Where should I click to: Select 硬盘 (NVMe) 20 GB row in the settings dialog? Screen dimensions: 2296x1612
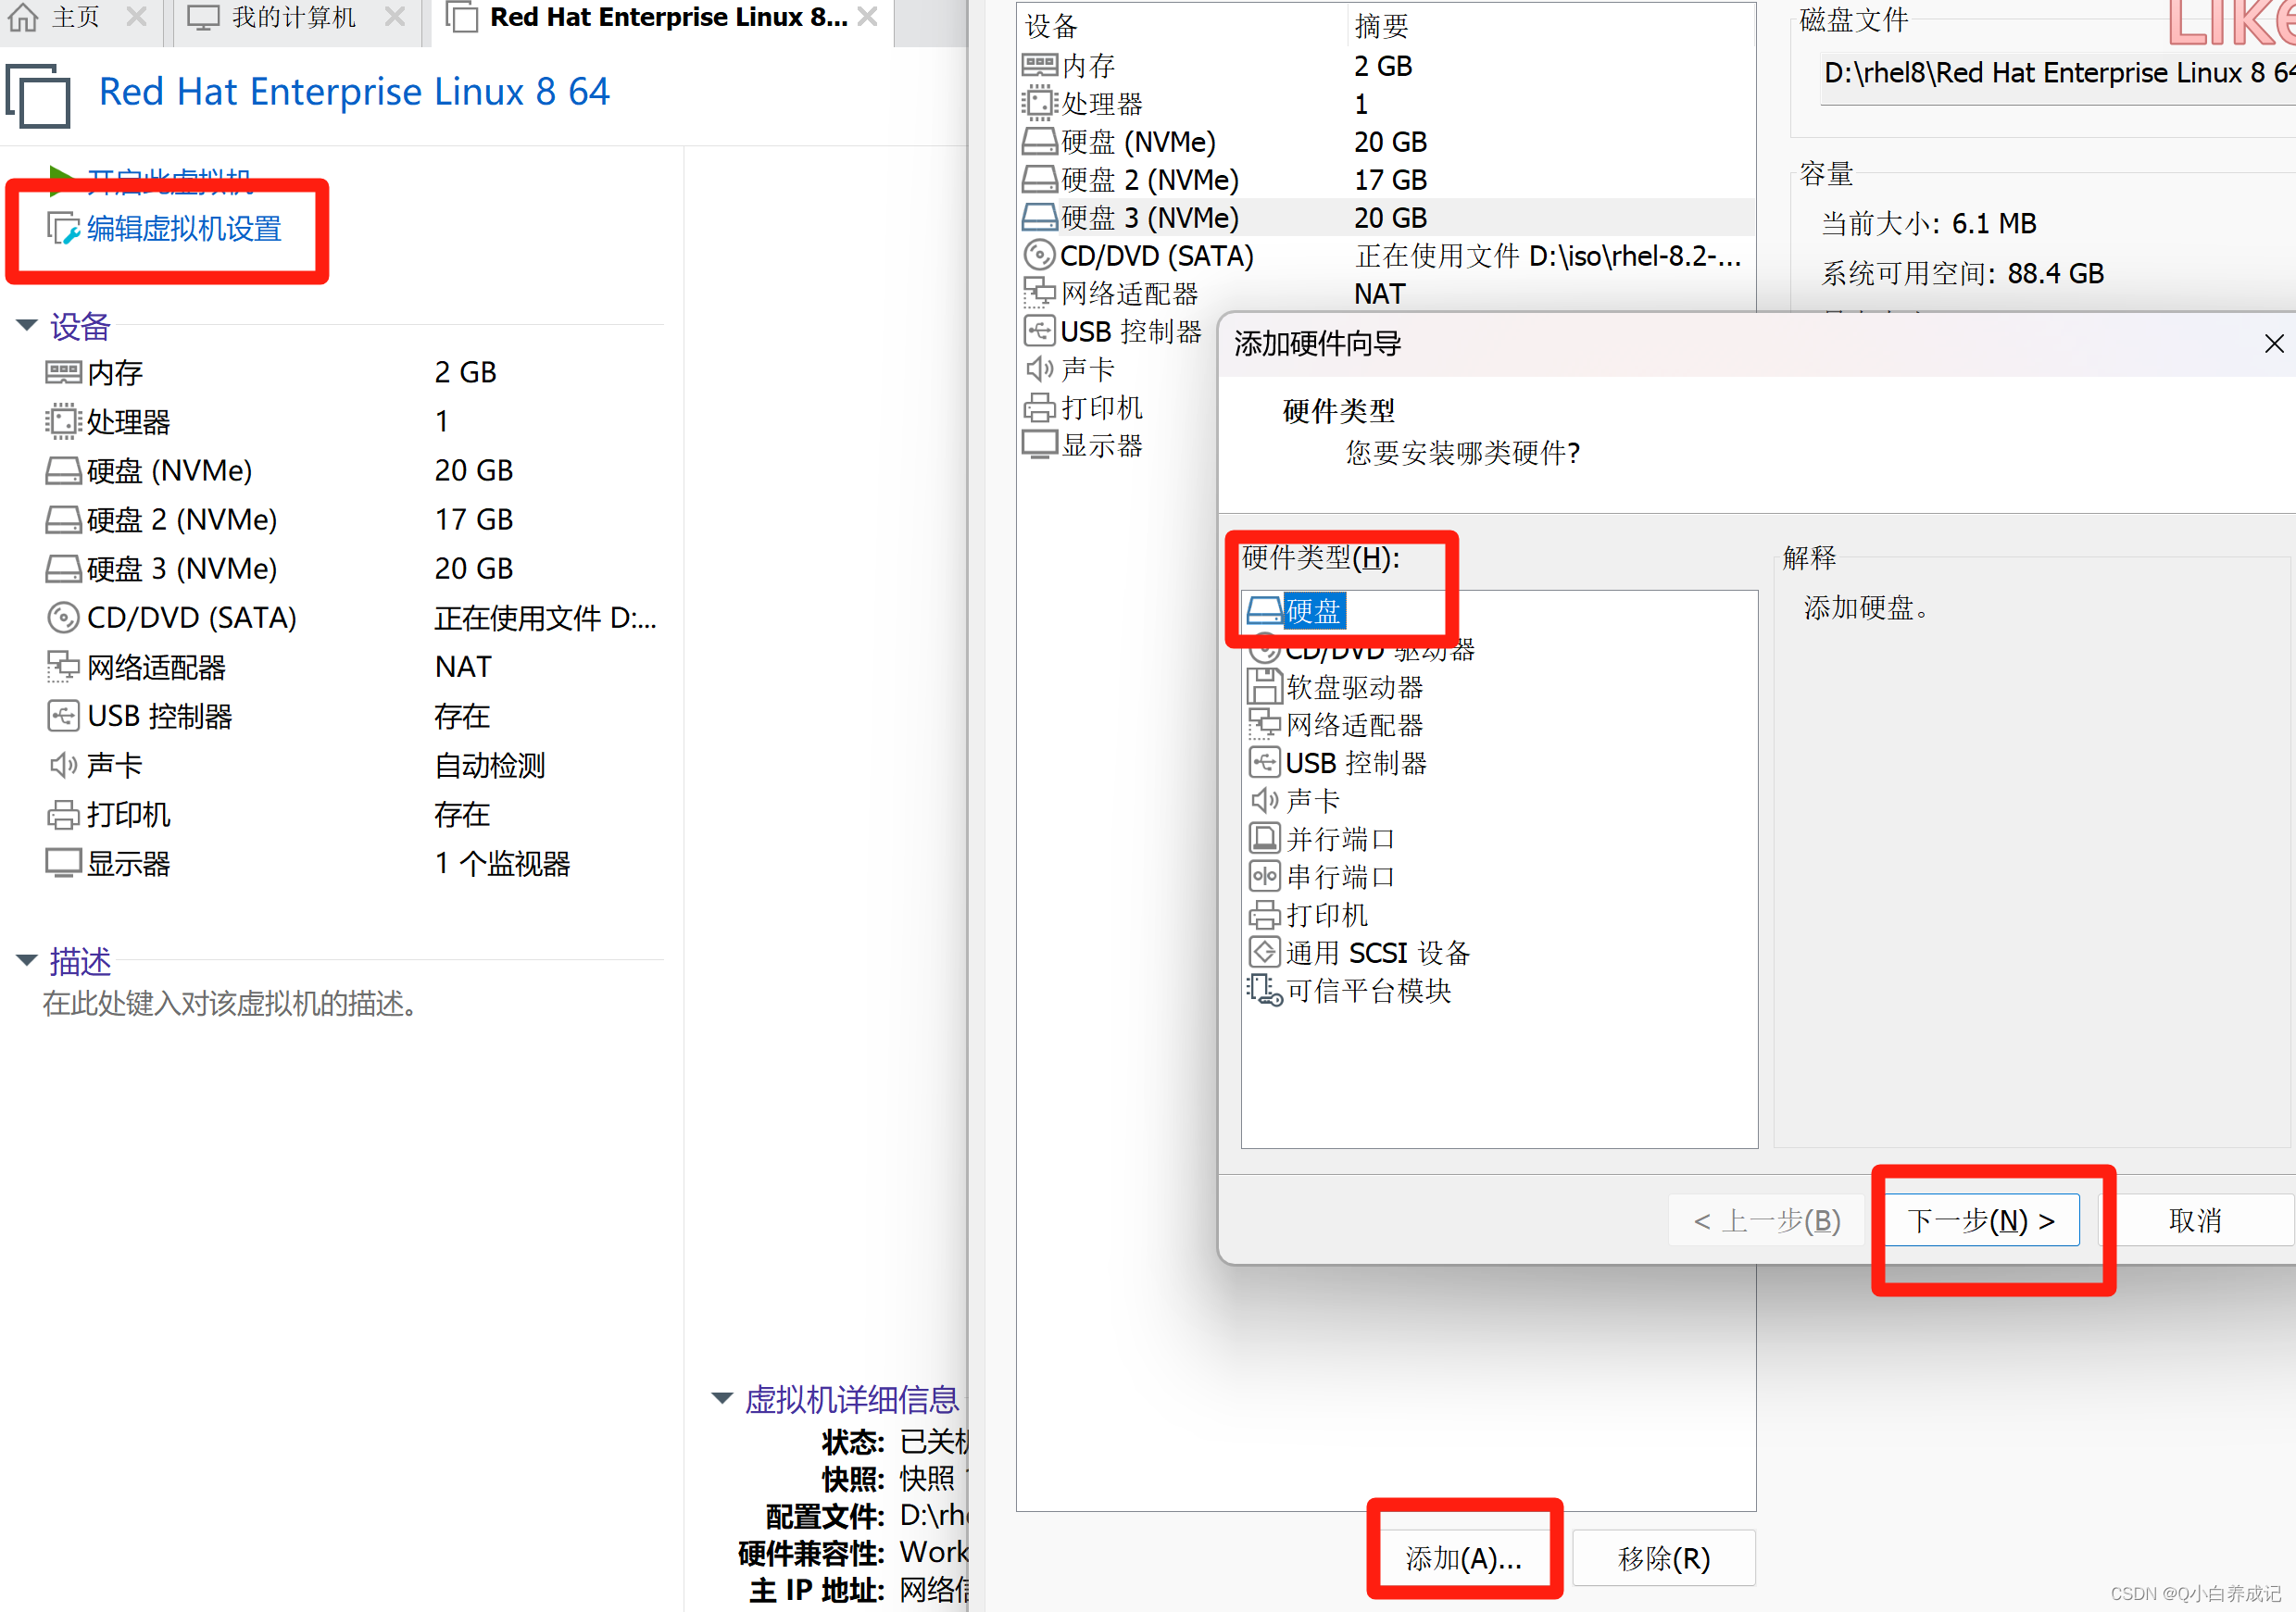point(1386,142)
